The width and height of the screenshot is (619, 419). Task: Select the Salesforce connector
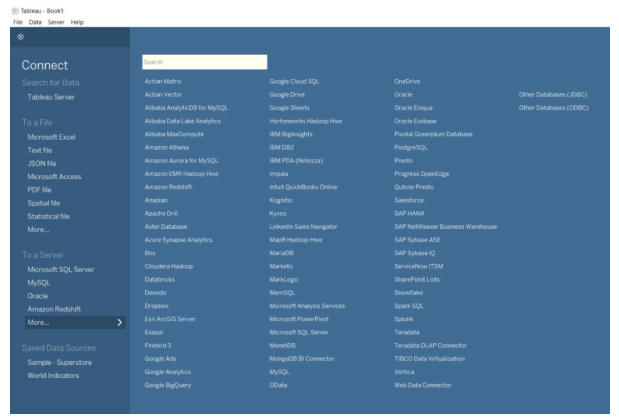click(409, 200)
